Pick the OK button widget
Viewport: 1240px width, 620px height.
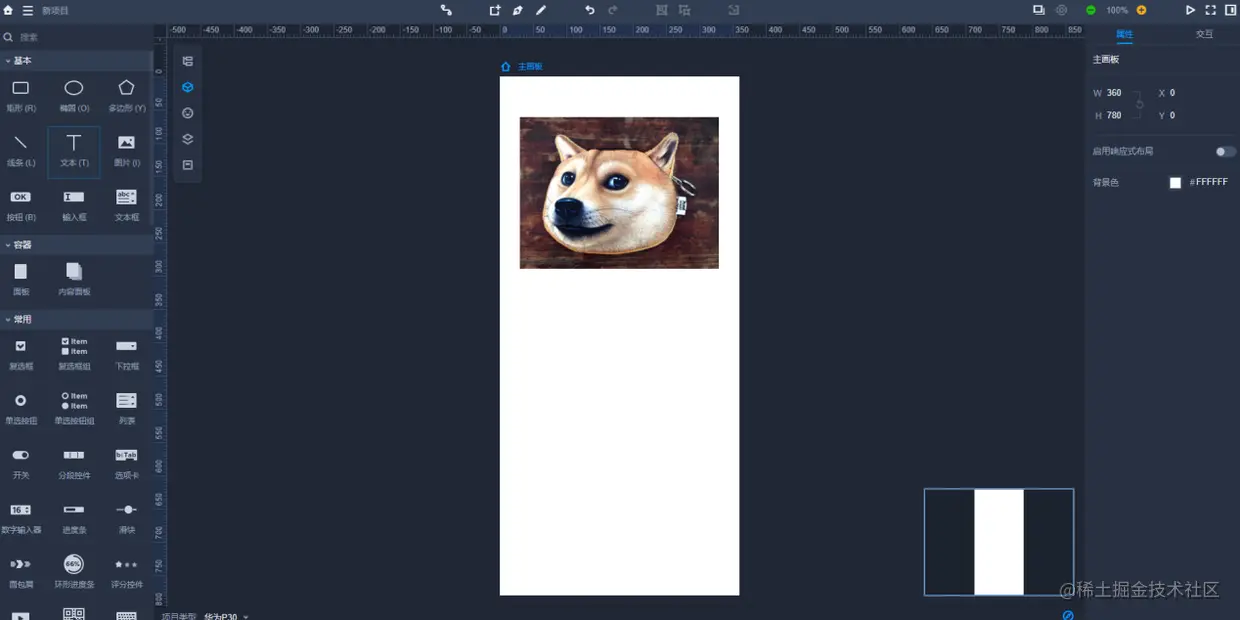[x=20, y=204]
